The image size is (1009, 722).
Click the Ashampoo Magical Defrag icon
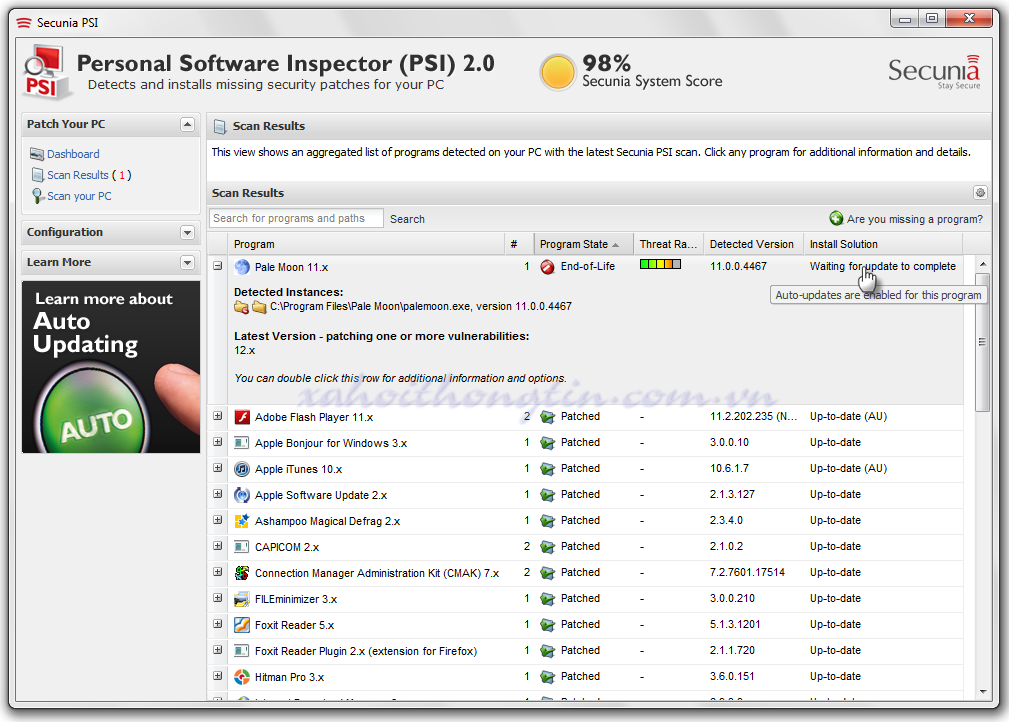pyautogui.click(x=242, y=521)
